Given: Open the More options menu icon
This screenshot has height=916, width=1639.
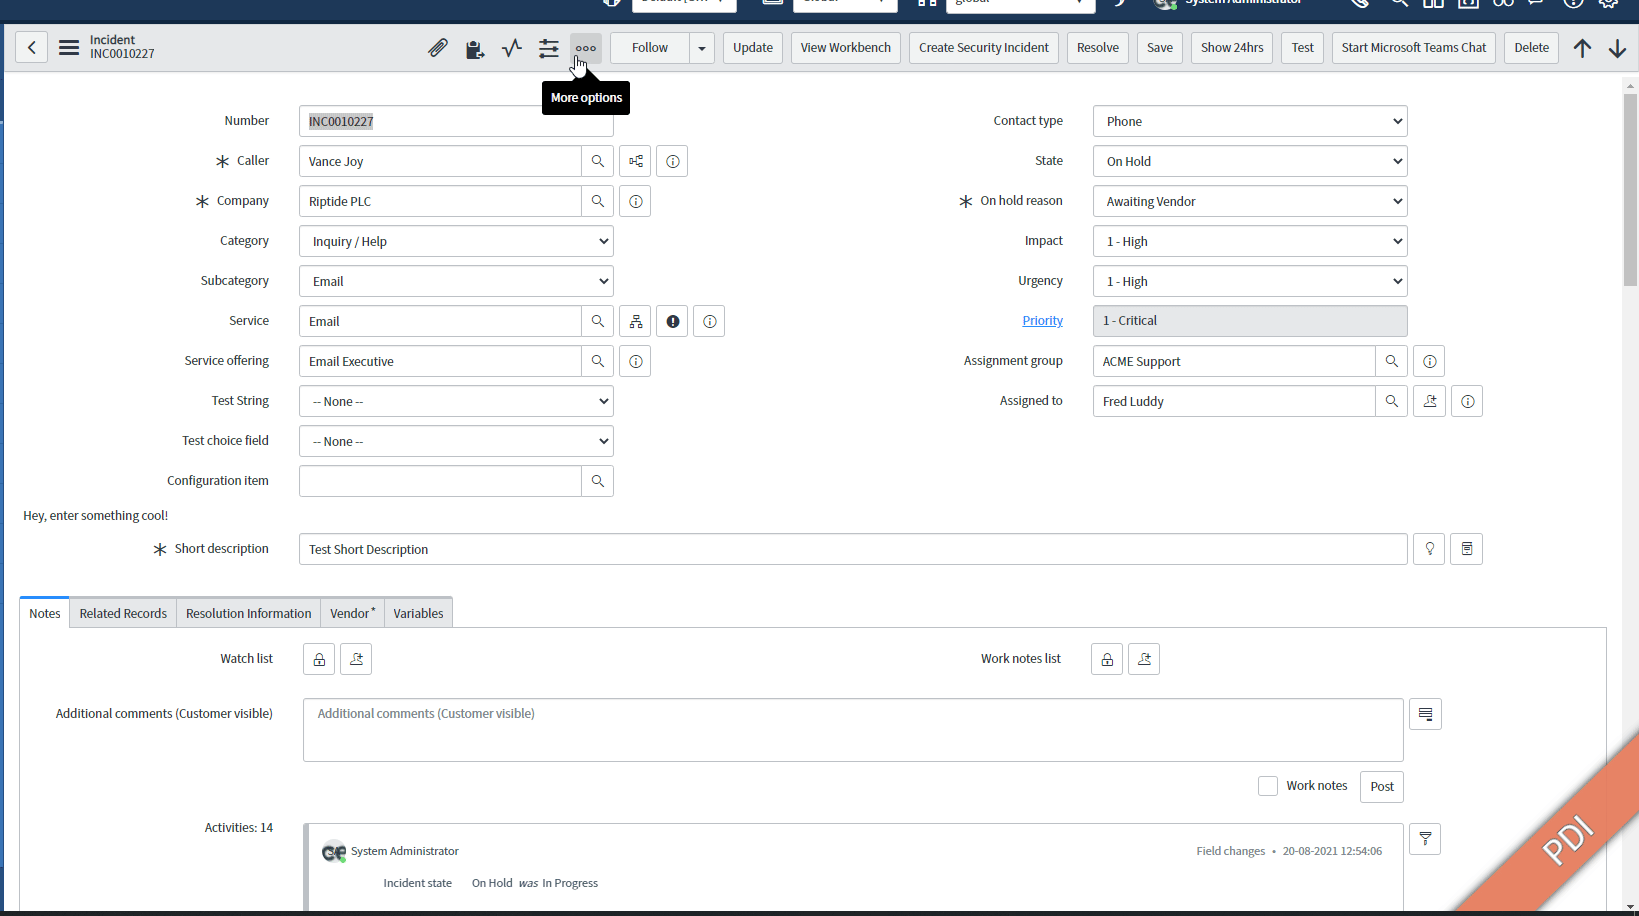Looking at the screenshot, I should (585, 47).
